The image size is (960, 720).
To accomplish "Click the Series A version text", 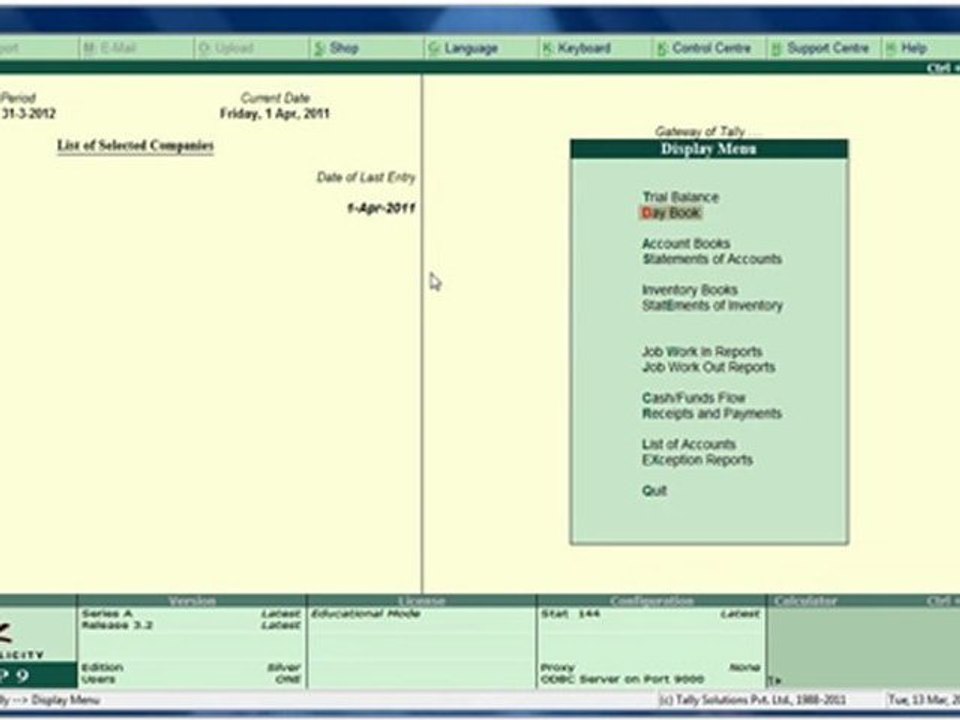I will click(x=107, y=613).
